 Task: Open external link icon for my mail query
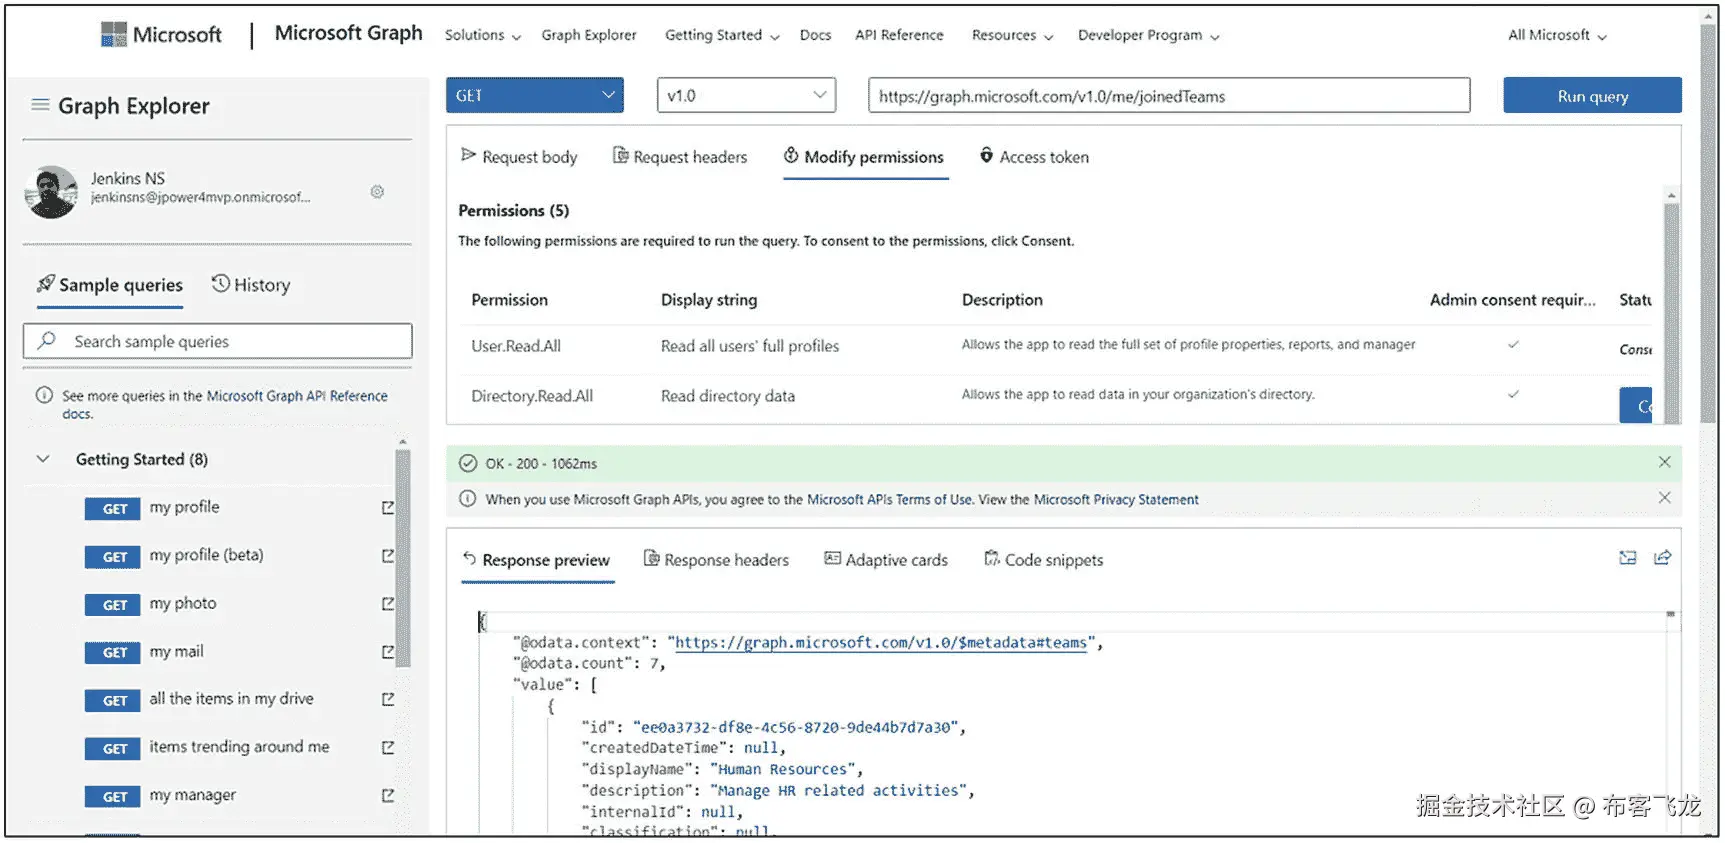coord(388,652)
